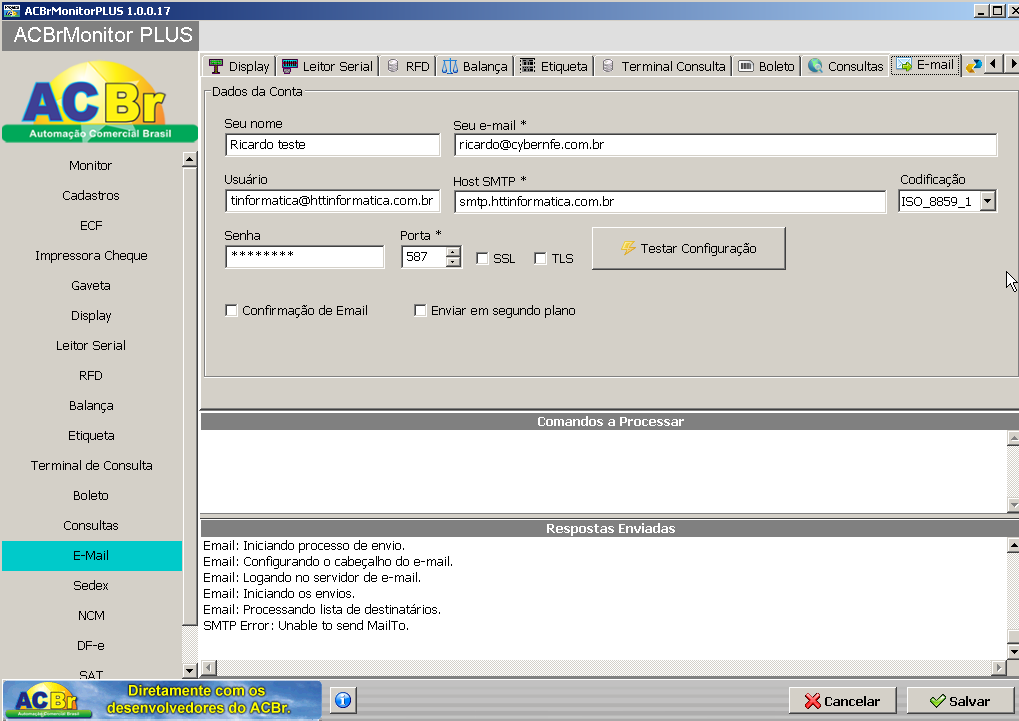Switch to the Display tab

tap(239, 66)
